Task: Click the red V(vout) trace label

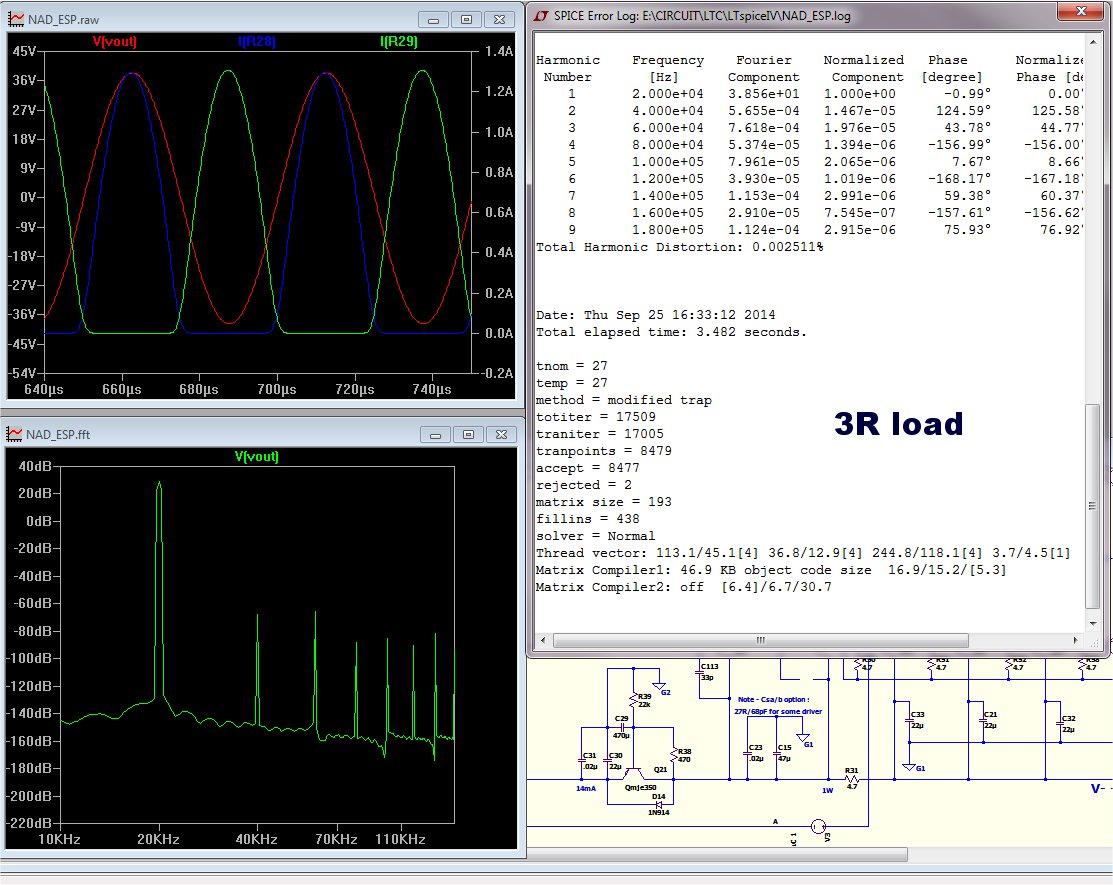Action: coord(114,41)
